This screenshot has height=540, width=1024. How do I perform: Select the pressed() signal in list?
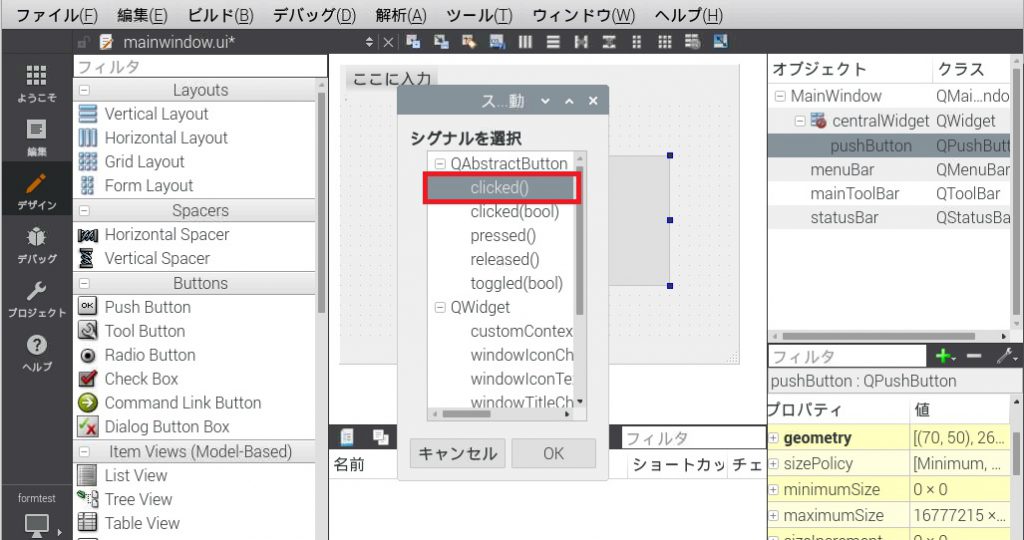tap(503, 236)
